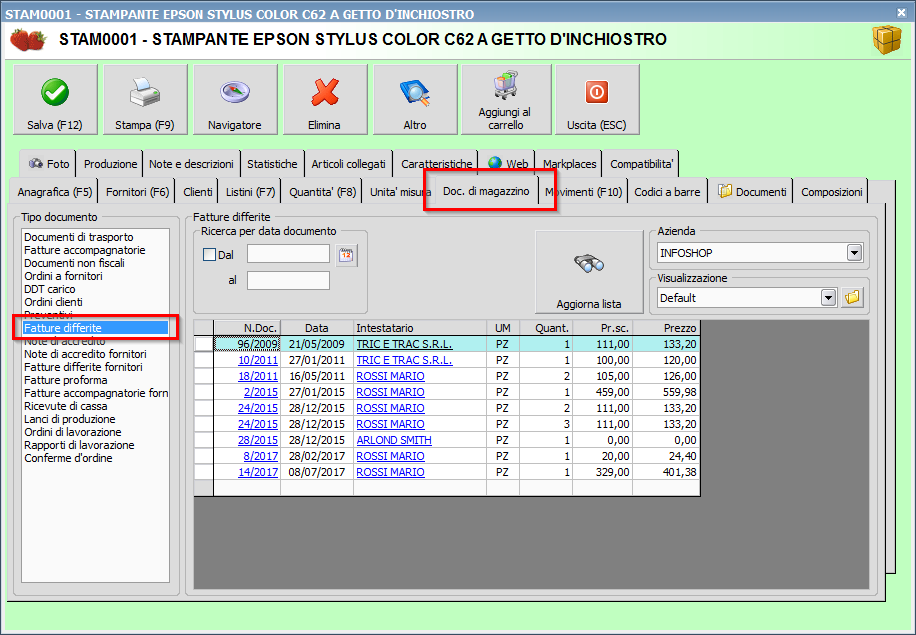The width and height of the screenshot is (916, 635).
Task: Click the folder icon beside Visualizzazione
Action: (x=852, y=298)
